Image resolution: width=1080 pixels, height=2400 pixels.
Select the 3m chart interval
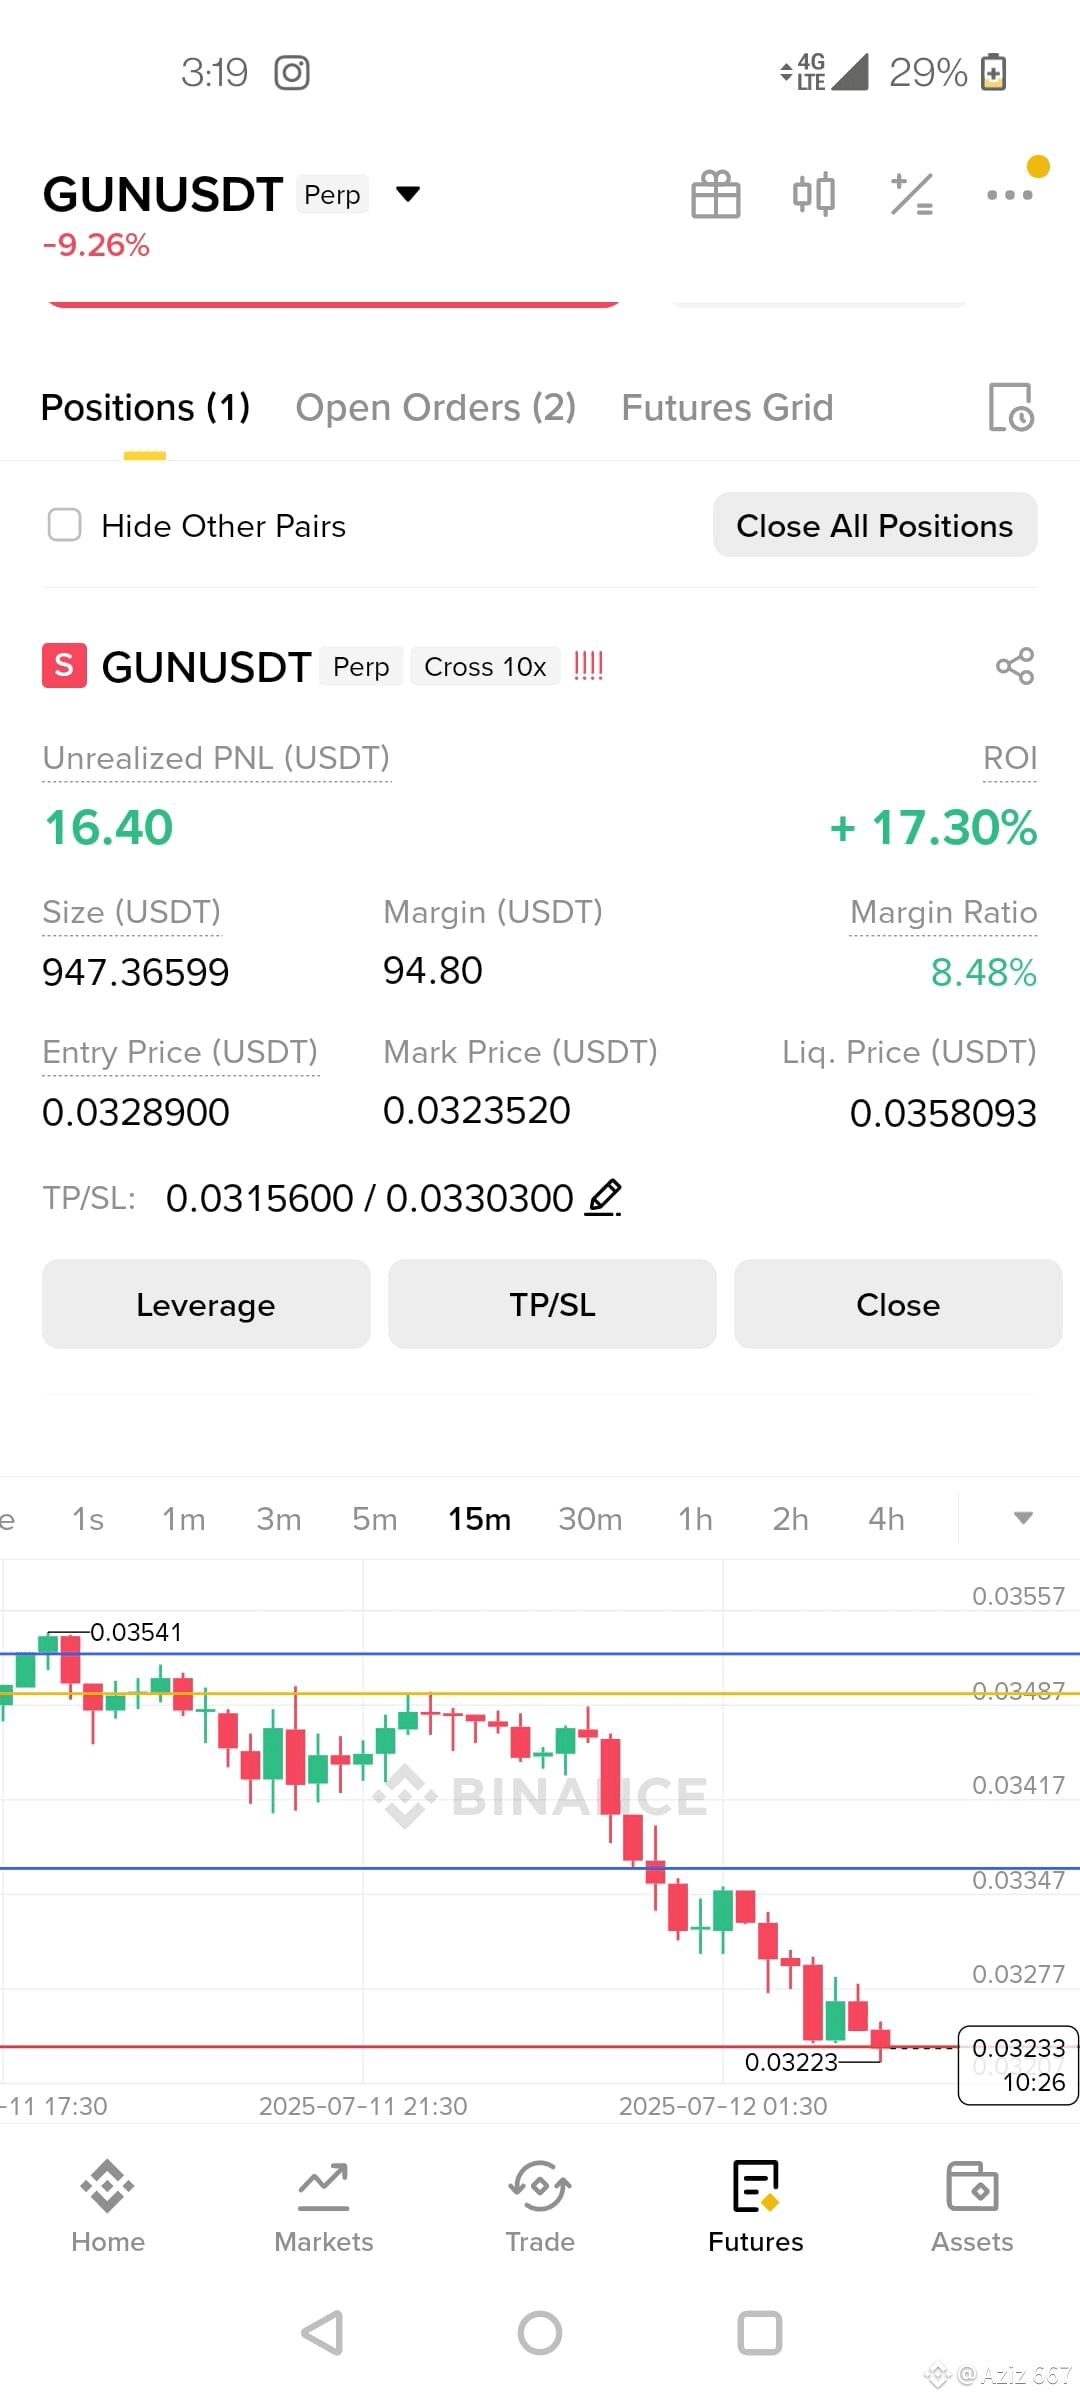(x=279, y=1519)
